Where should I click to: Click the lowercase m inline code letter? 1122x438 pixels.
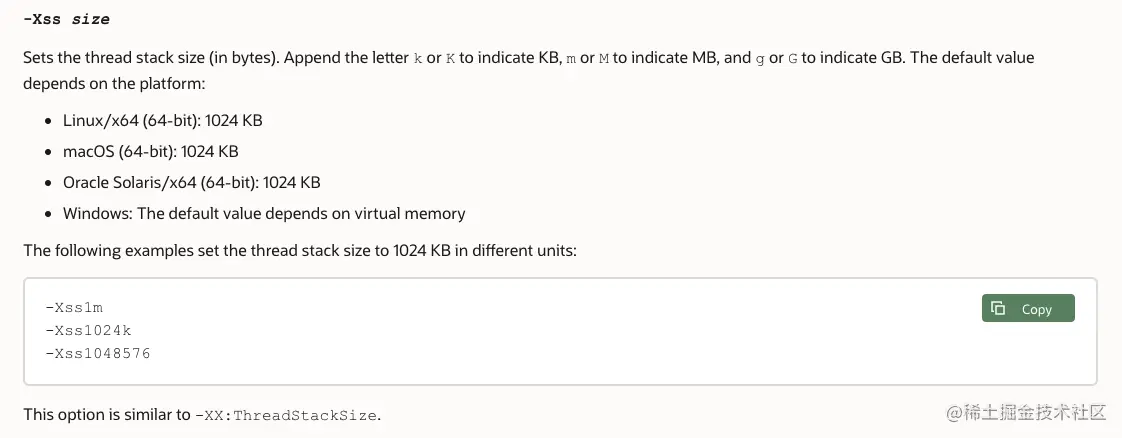coord(571,58)
